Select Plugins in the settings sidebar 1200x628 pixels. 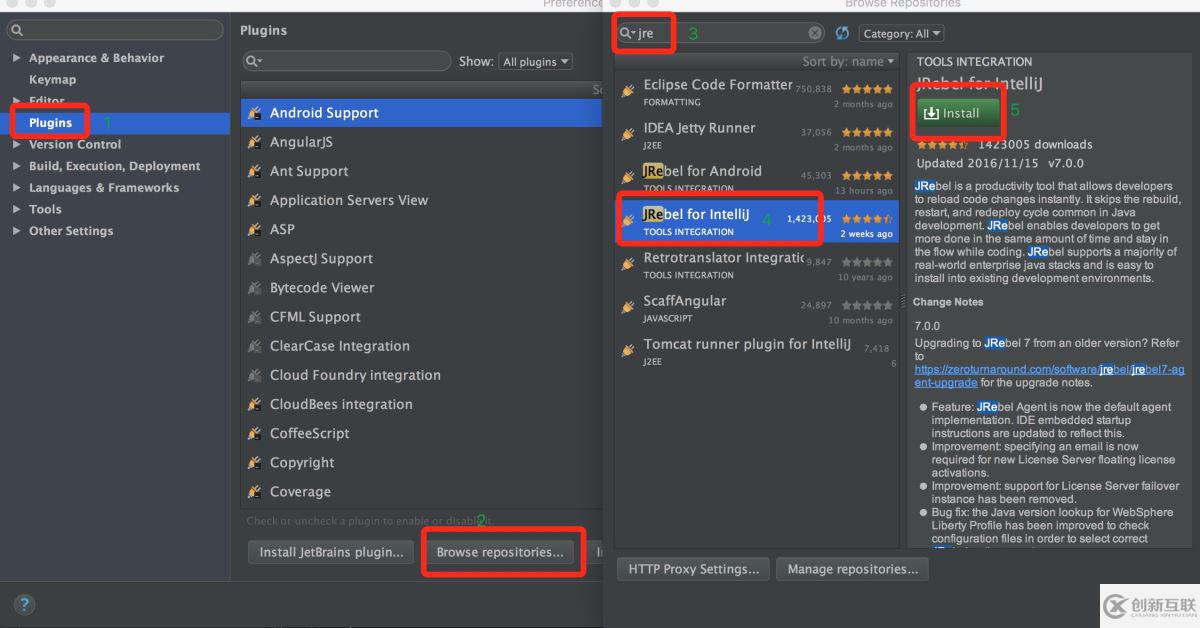pos(50,123)
